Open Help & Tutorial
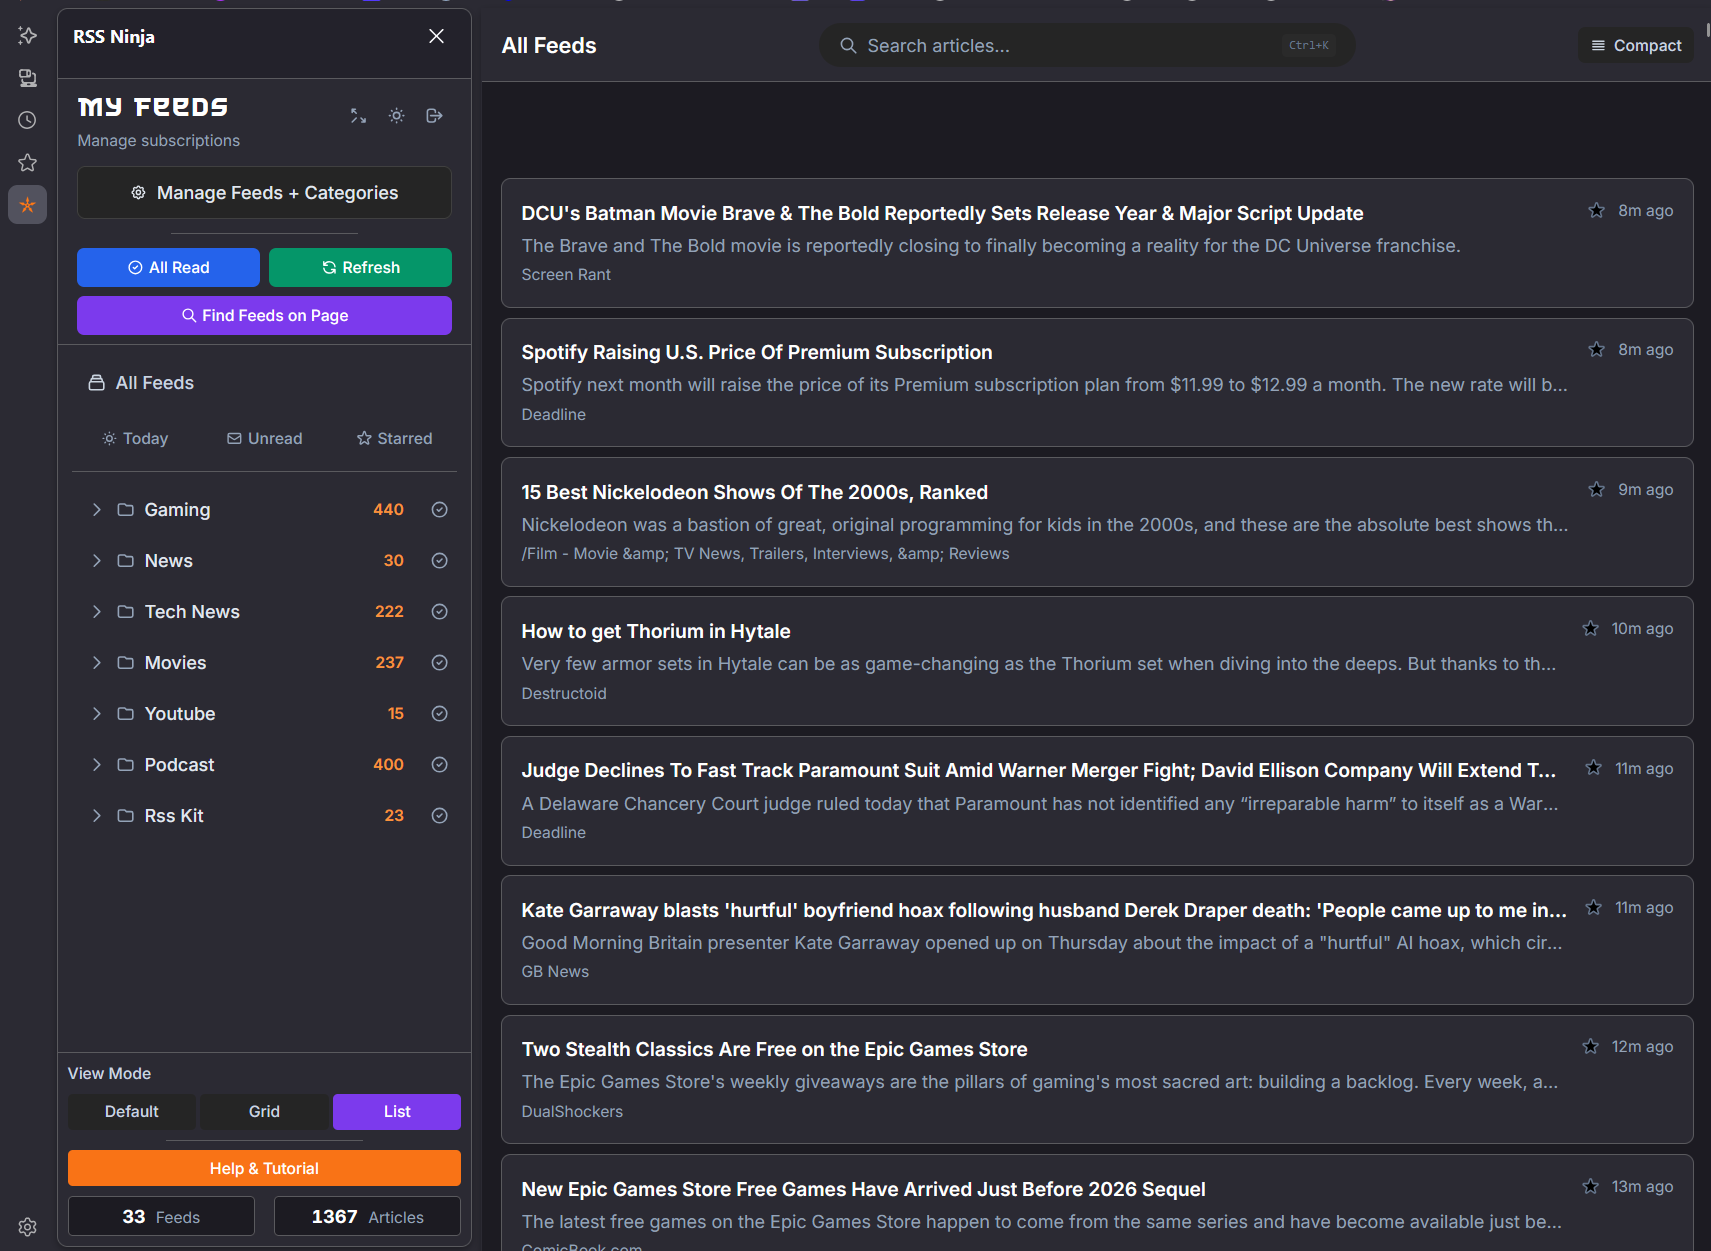Image resolution: width=1711 pixels, height=1251 pixels. pyautogui.click(x=264, y=1167)
